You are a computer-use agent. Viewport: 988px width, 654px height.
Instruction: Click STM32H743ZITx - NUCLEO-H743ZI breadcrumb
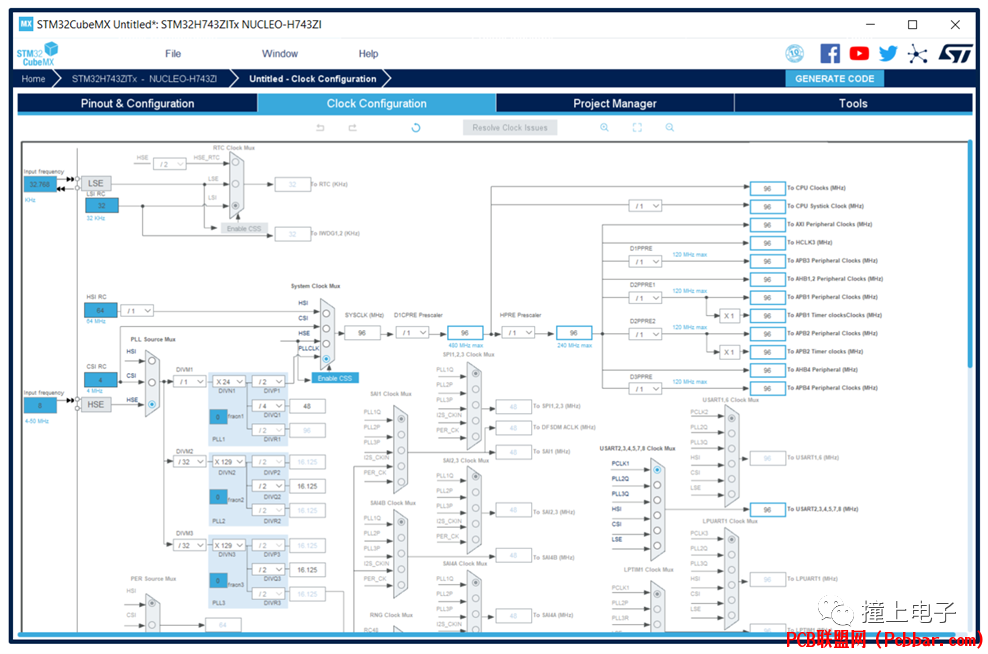click(x=144, y=79)
